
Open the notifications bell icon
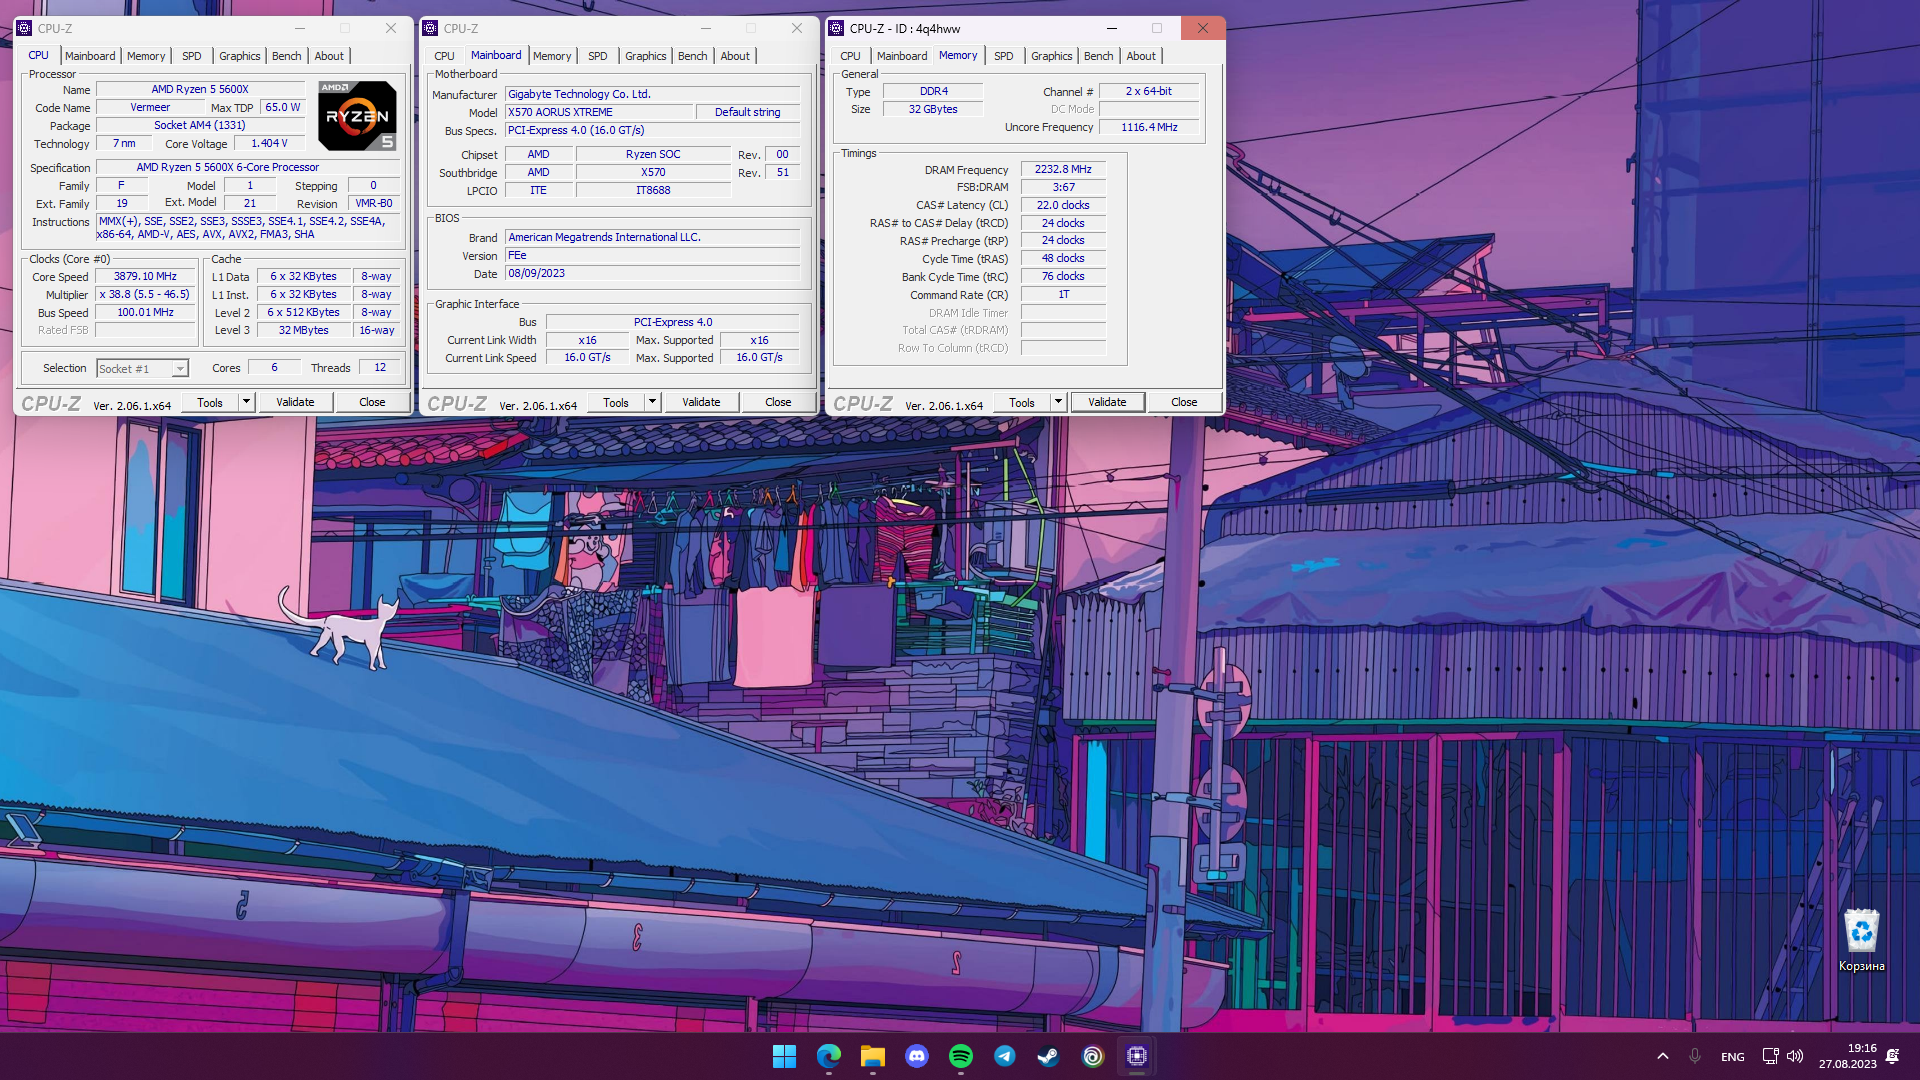coord(1892,1056)
